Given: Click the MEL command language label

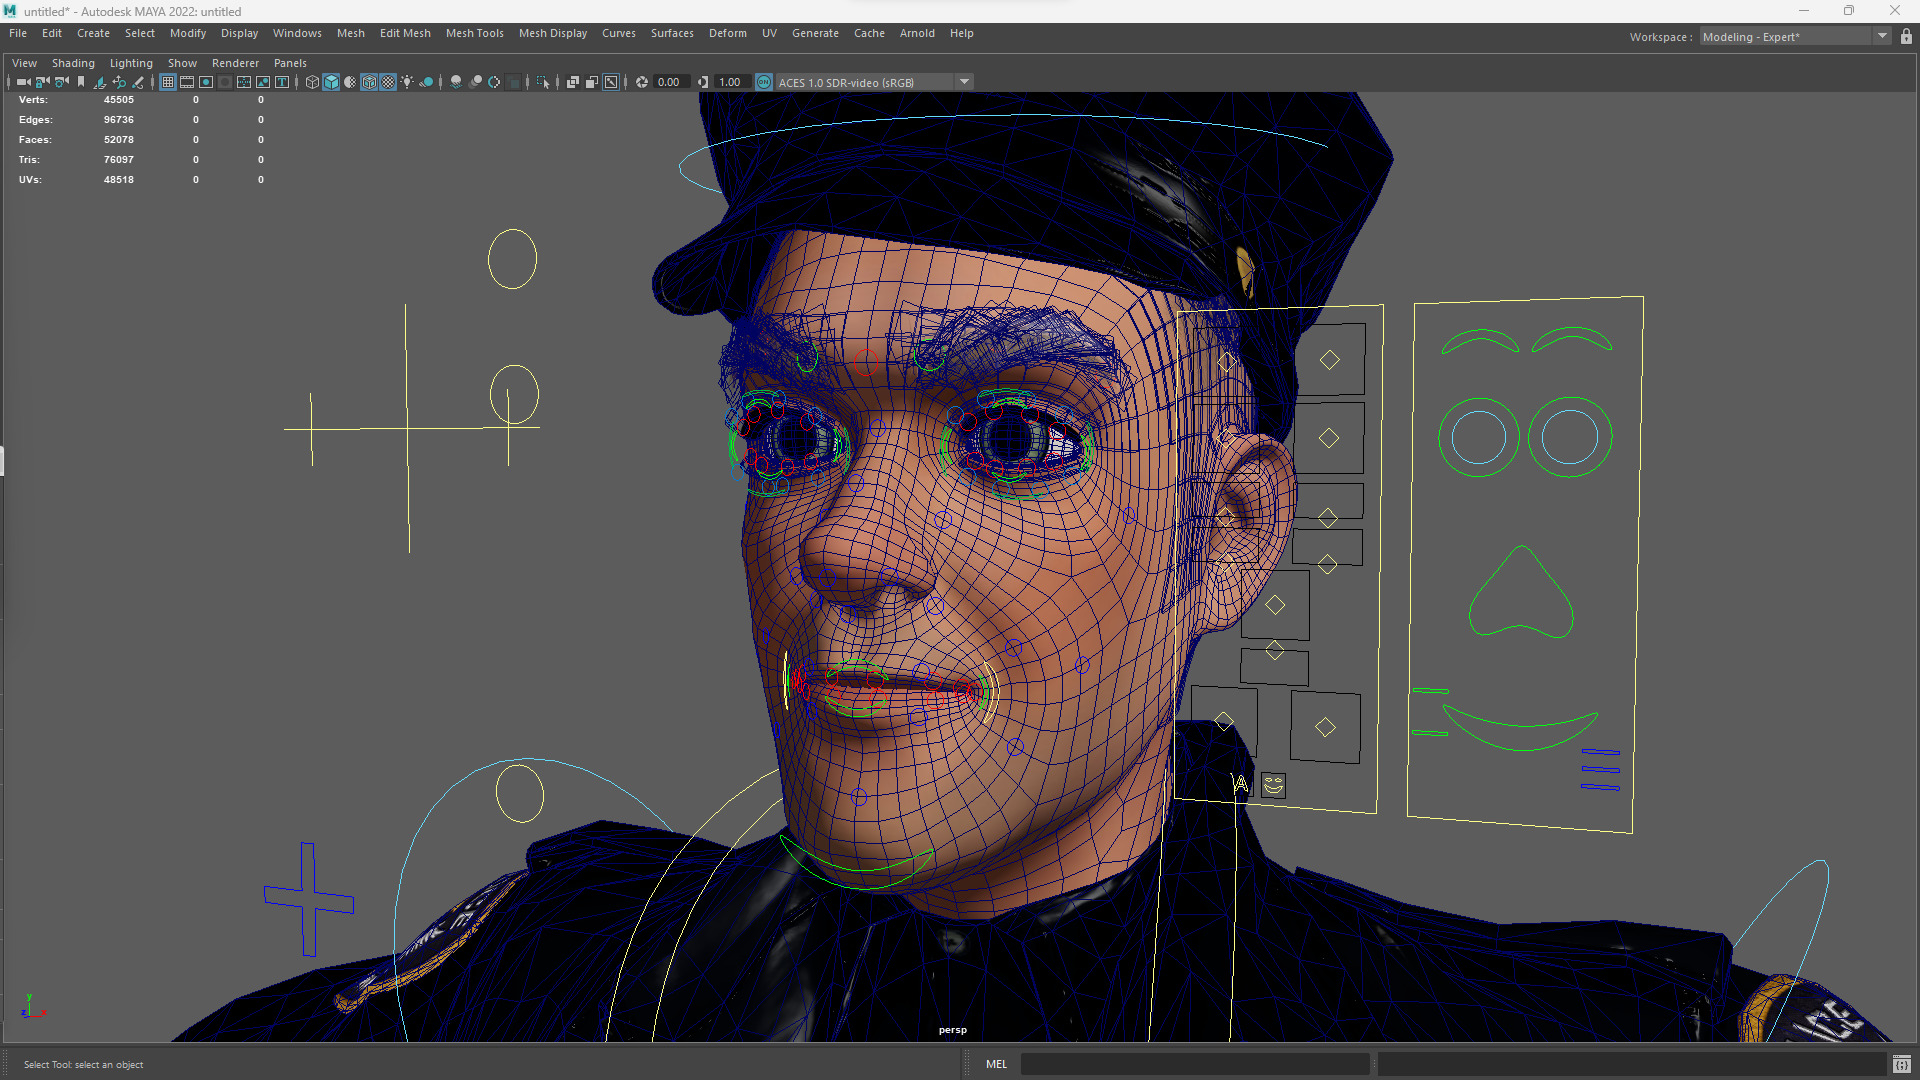Looking at the screenshot, I should click(x=996, y=1064).
